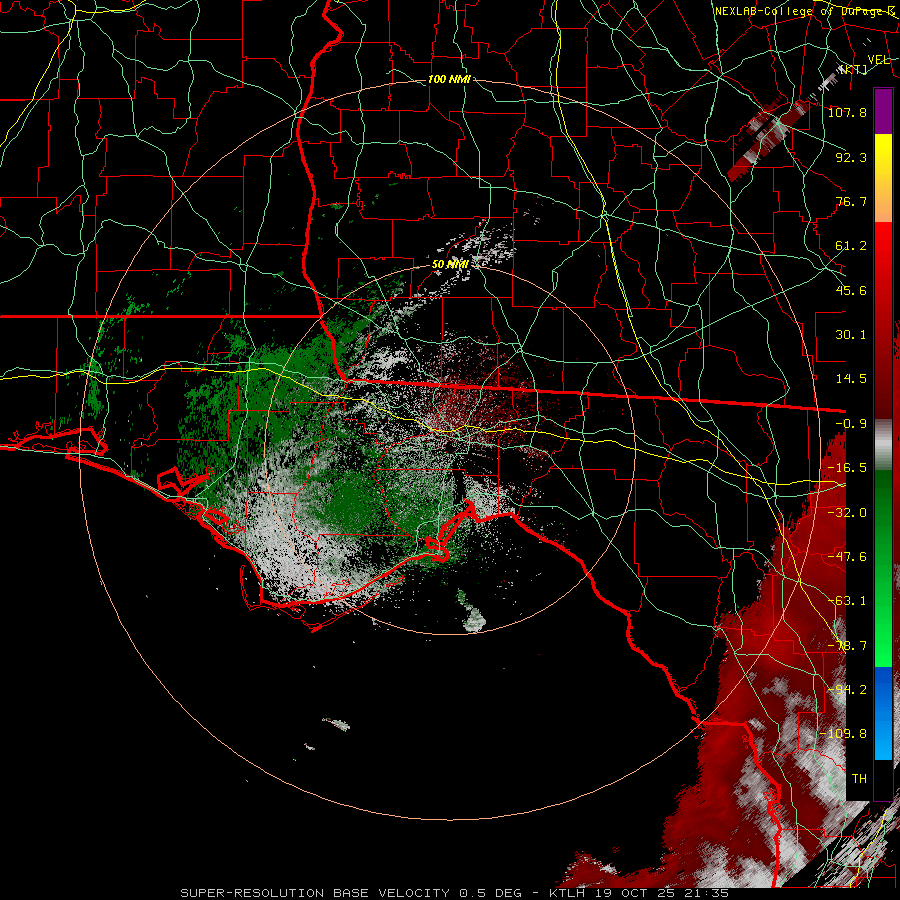Click the -16.5 value on velocity scale
Screen dimensions: 900x900
[x=847, y=468]
